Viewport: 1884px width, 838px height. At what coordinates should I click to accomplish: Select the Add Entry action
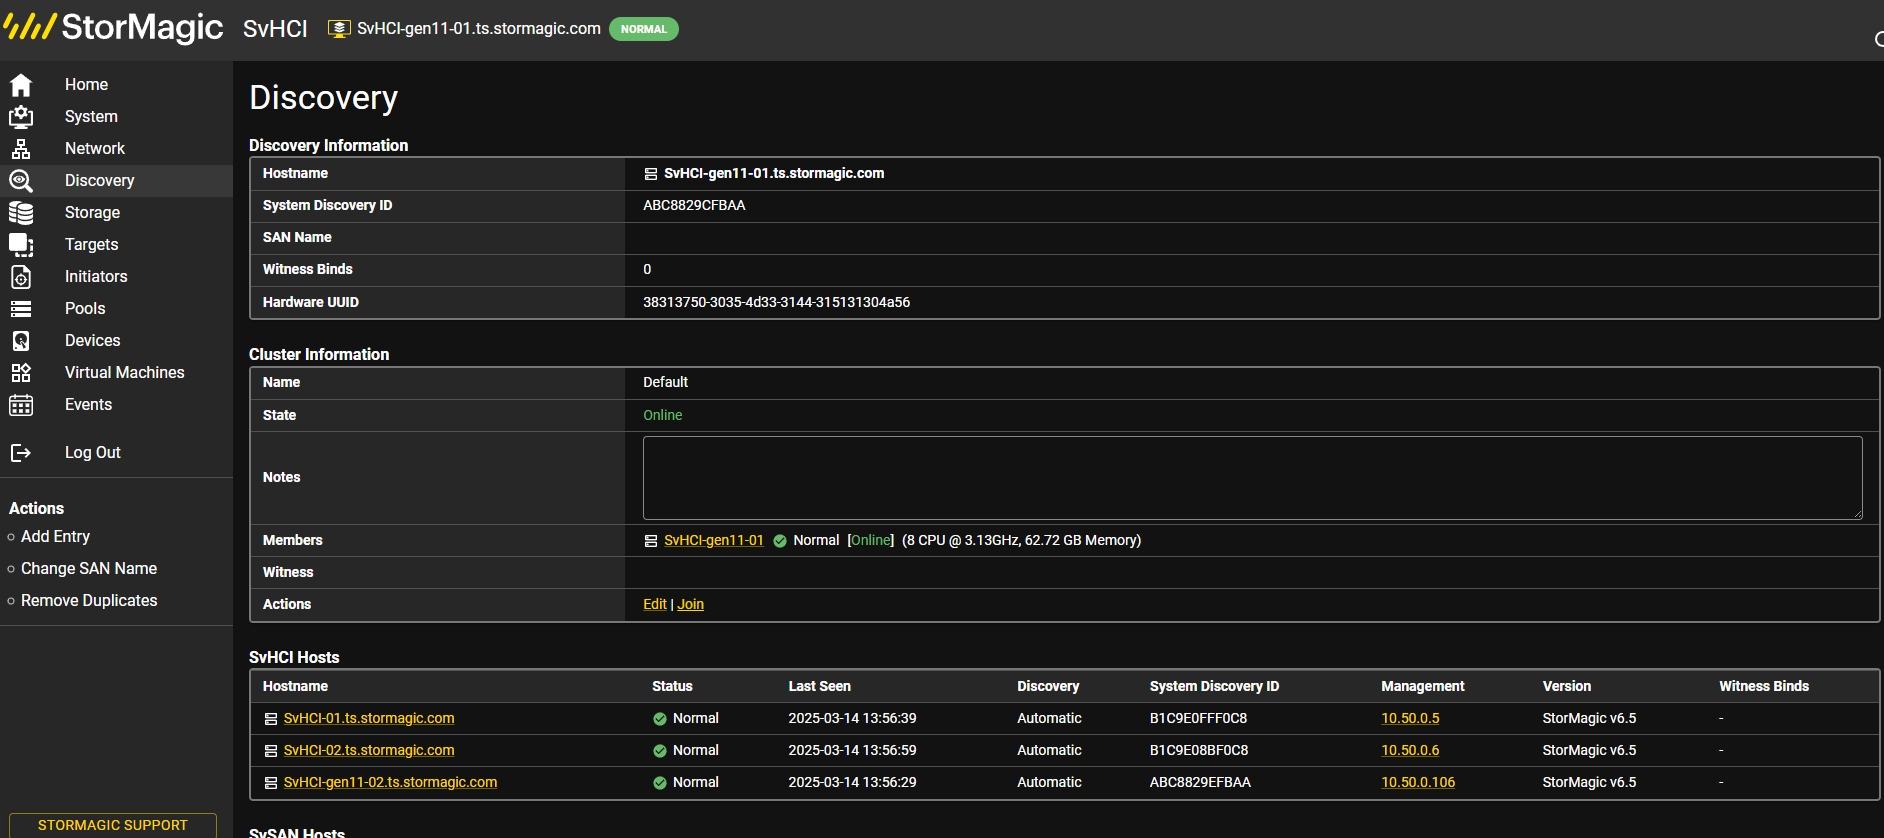pos(55,537)
